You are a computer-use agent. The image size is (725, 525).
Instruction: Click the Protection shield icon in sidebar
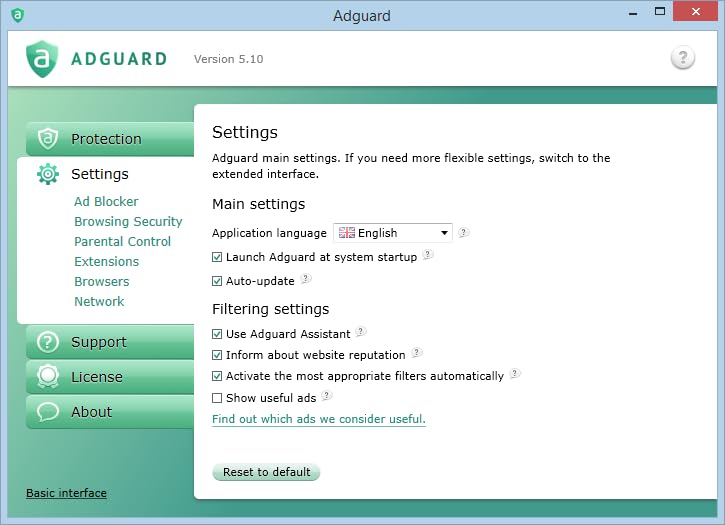pos(48,138)
